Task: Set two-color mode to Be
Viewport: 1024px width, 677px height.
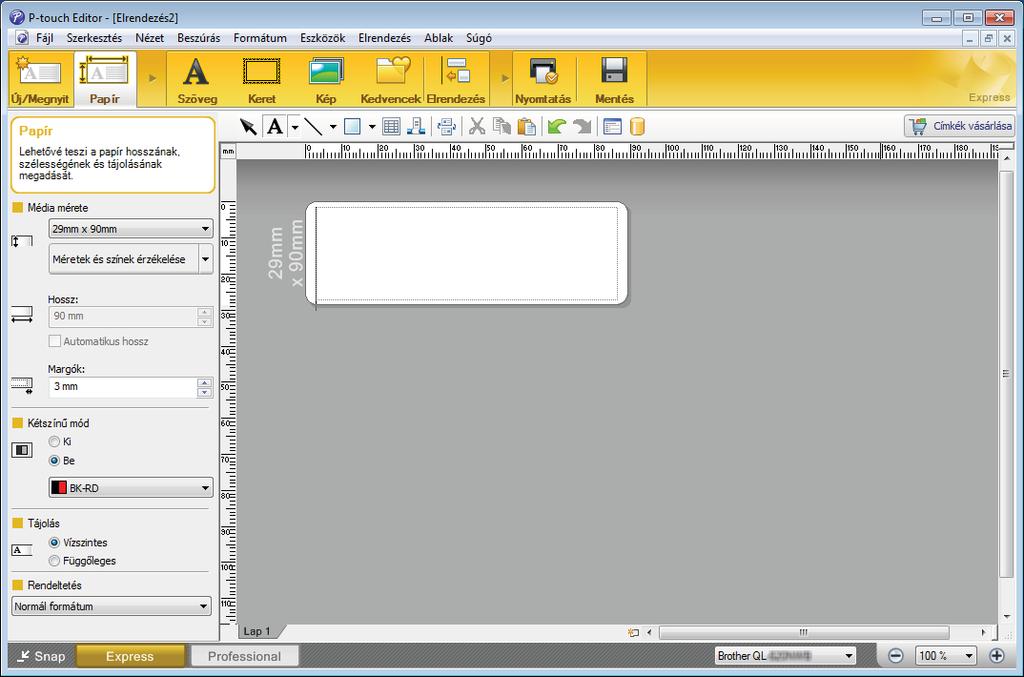Action: click(x=54, y=460)
